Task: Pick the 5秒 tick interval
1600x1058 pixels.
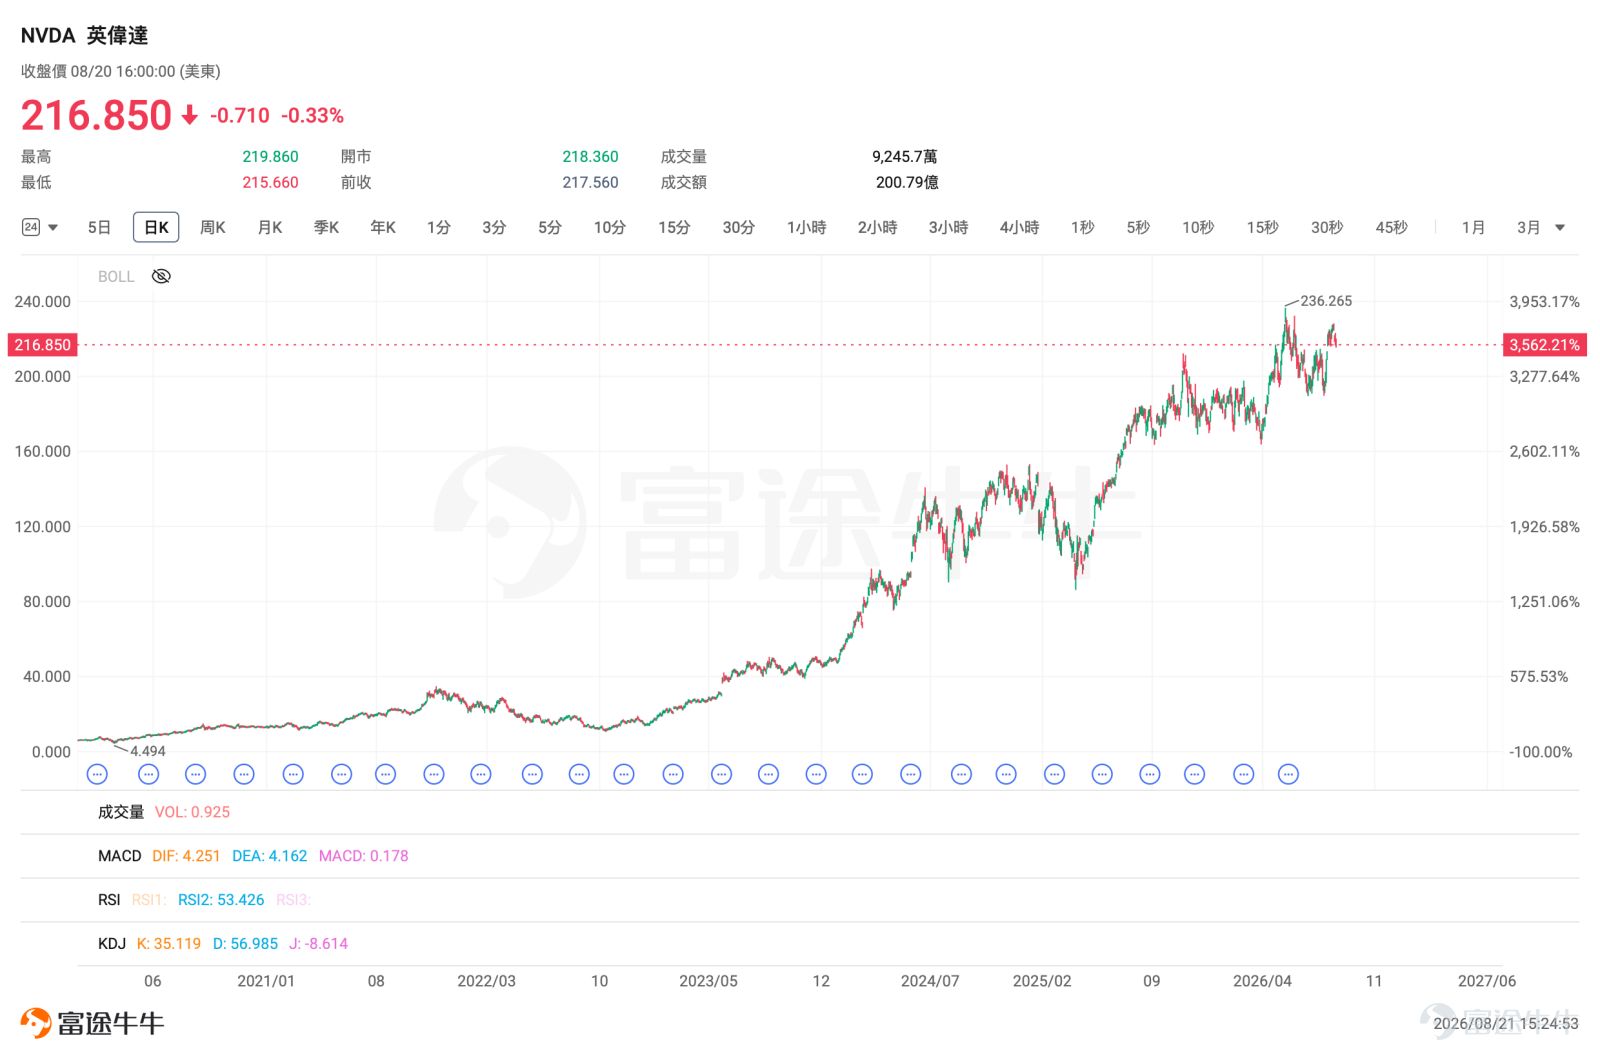Action: point(1138,227)
